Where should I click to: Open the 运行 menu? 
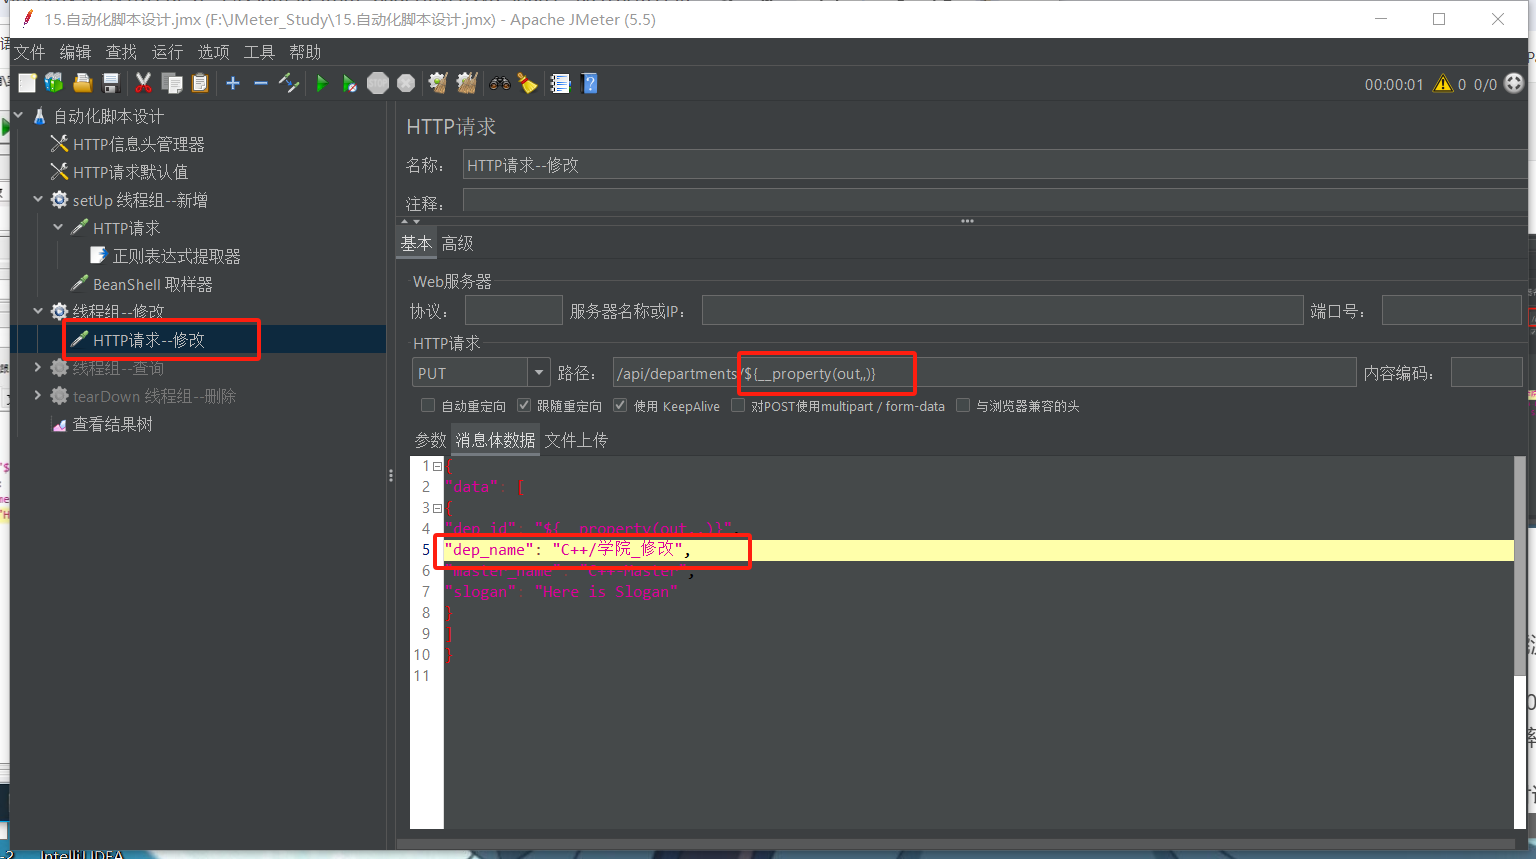click(167, 52)
